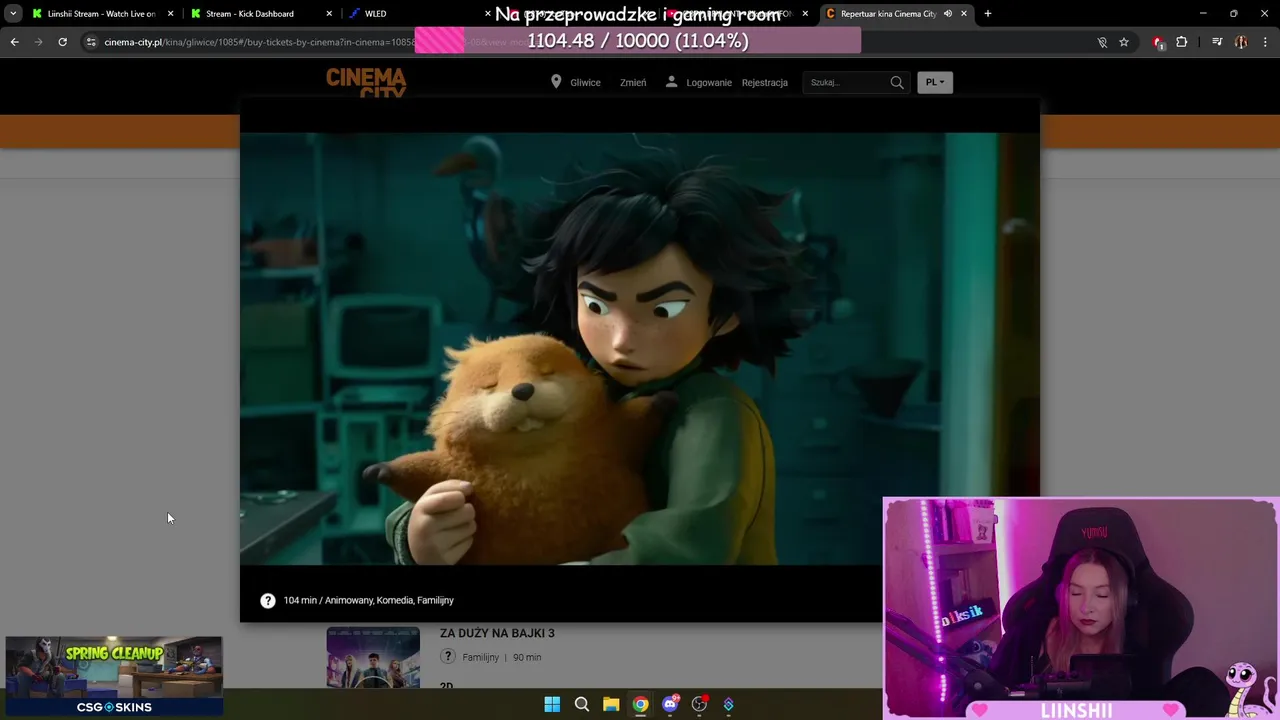Click the Cinema City logo
The width and height of the screenshot is (1280, 720).
pos(366,82)
